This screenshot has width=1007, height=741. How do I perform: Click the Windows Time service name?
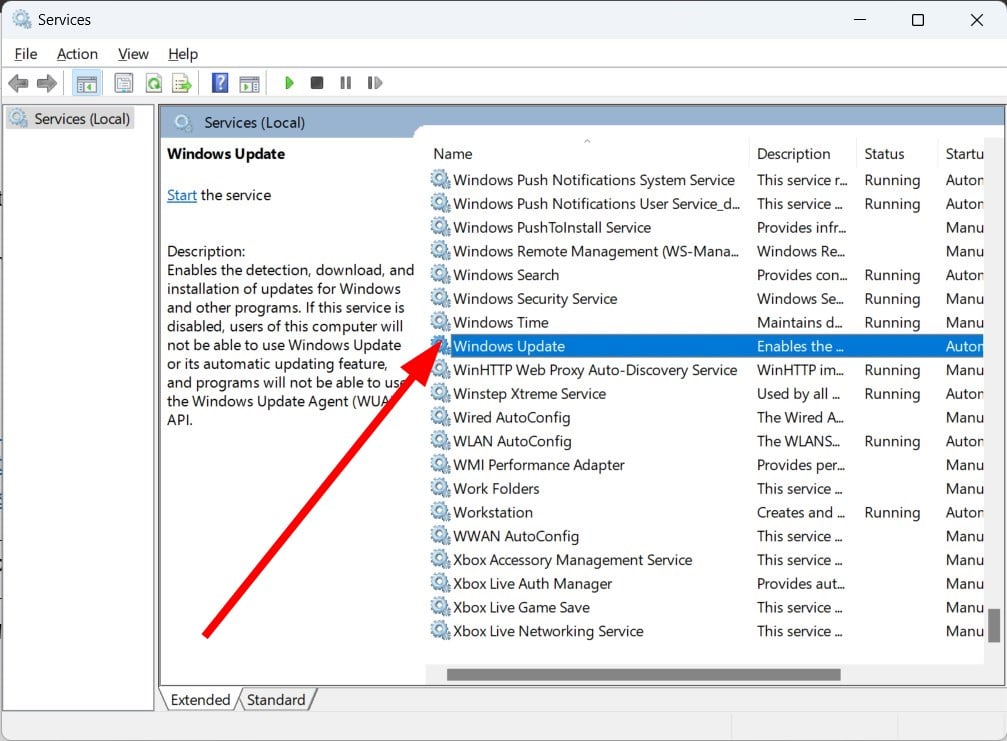(x=501, y=322)
